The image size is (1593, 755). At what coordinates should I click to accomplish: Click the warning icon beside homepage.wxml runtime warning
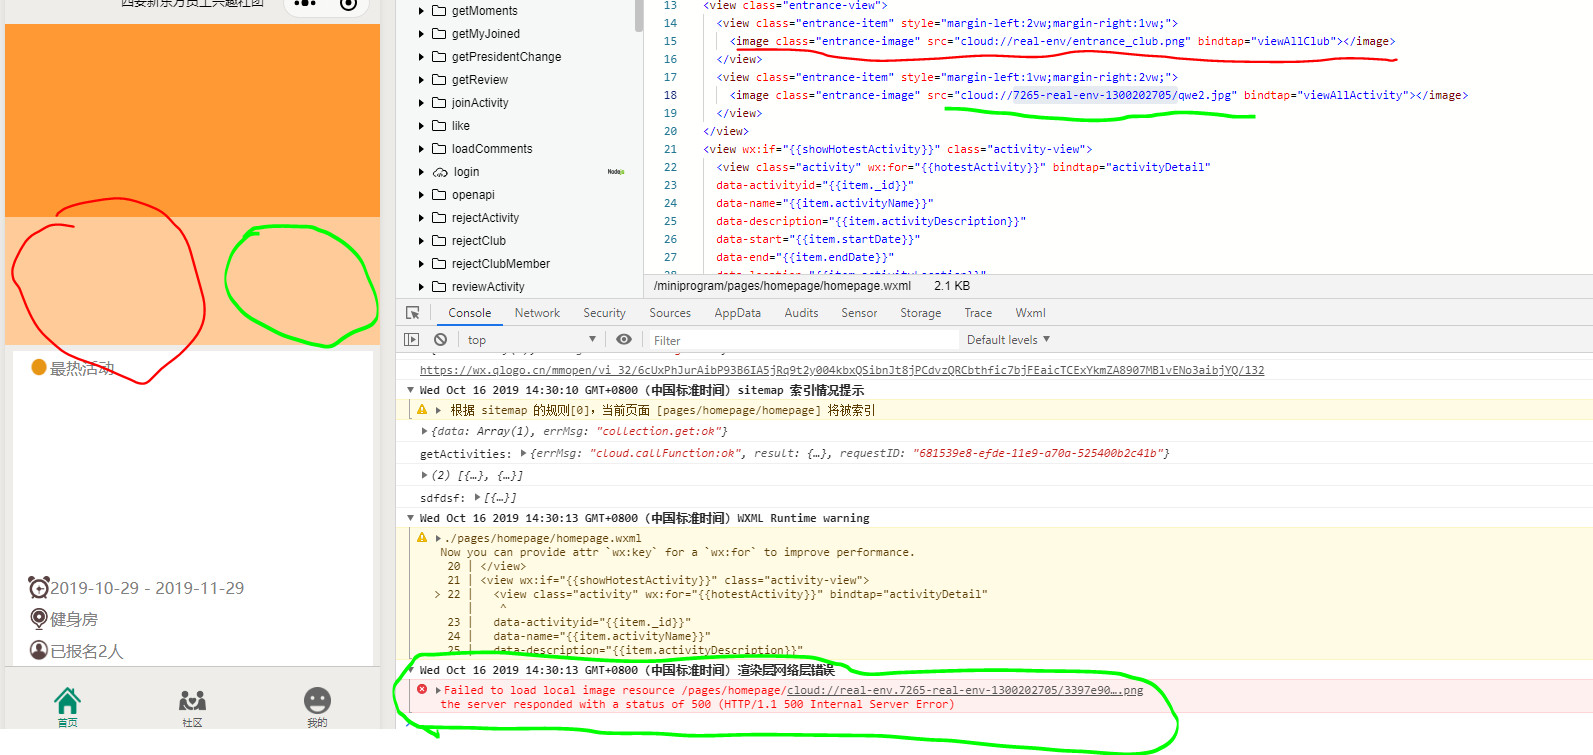[422, 538]
